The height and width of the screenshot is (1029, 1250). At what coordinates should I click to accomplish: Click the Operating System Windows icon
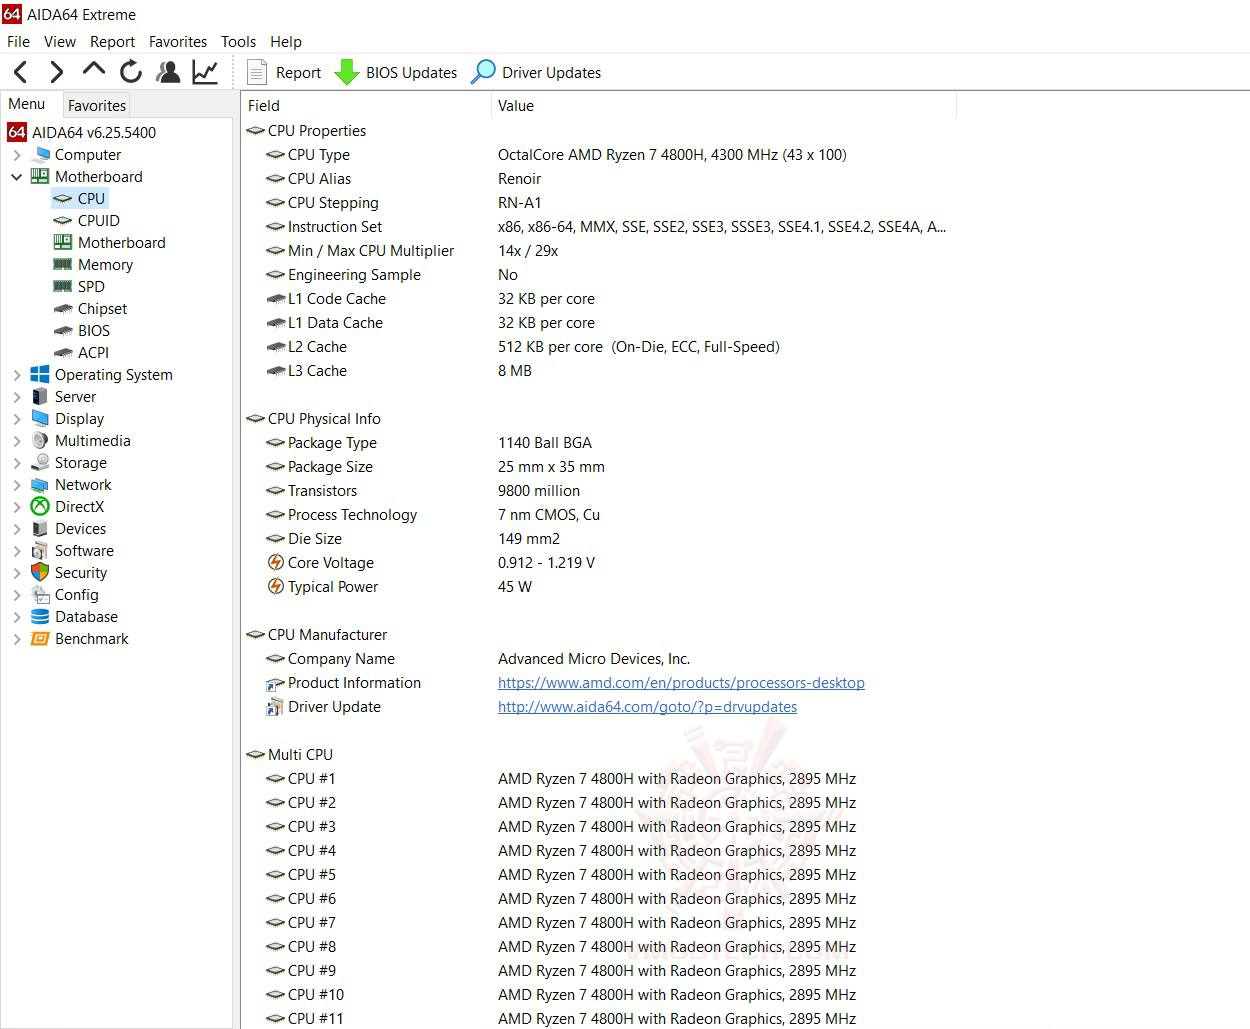[x=40, y=375]
